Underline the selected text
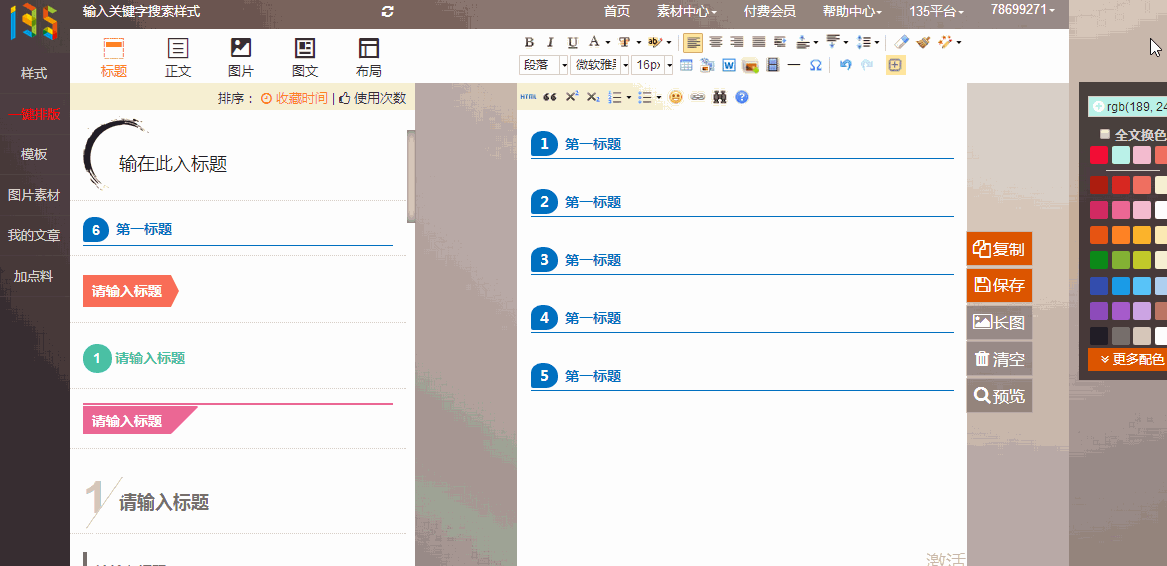This screenshot has height=566, width=1167. coord(572,42)
